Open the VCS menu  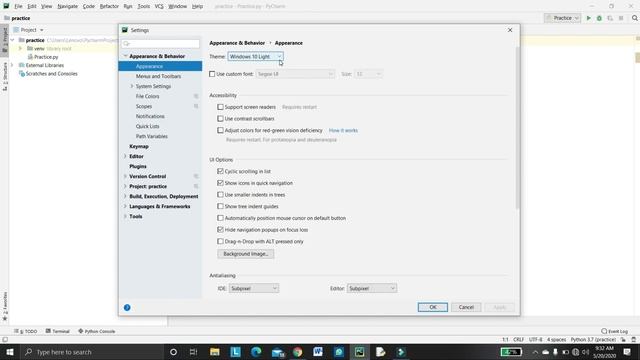pyautogui.click(x=159, y=6)
